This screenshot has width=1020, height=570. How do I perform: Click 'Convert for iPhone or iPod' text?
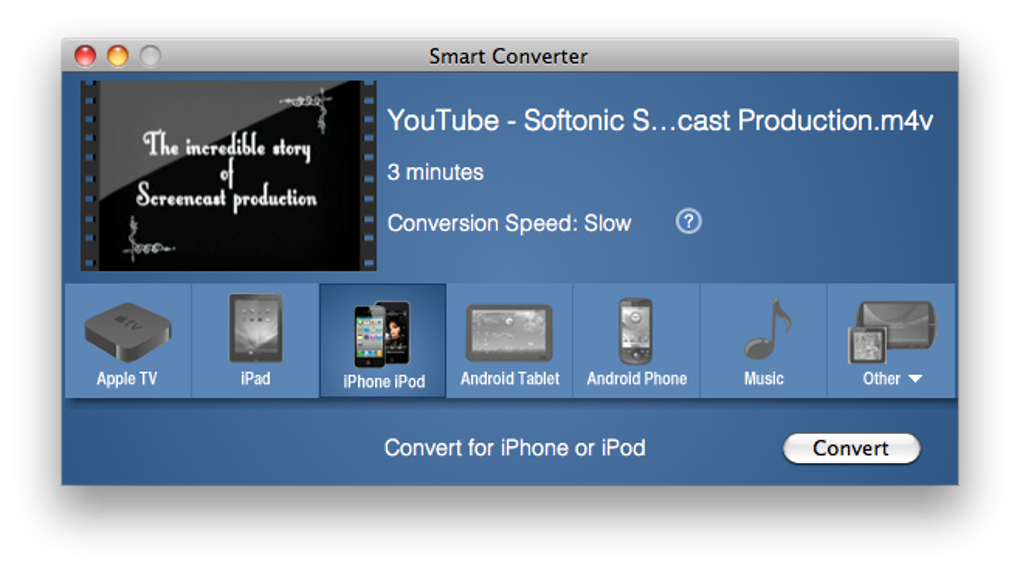515,448
